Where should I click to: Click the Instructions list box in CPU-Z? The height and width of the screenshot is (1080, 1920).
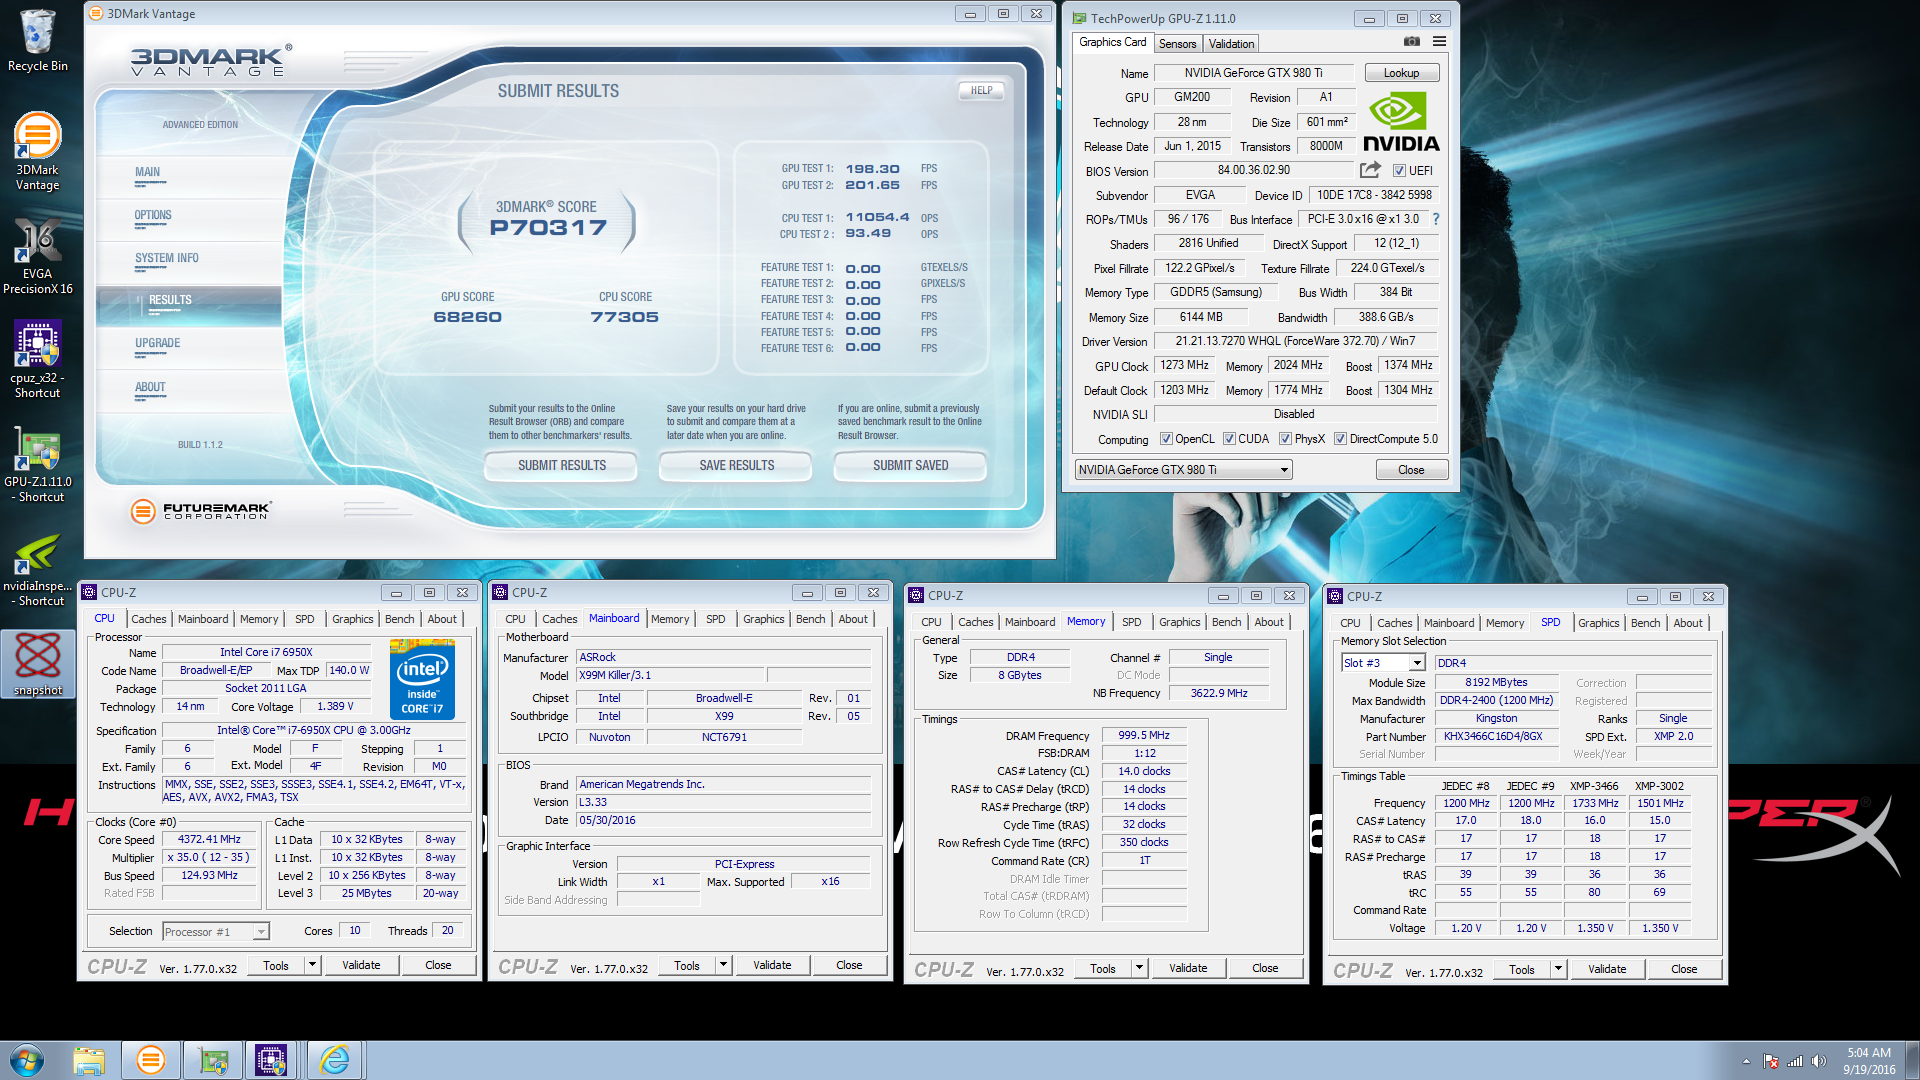pos(314,791)
